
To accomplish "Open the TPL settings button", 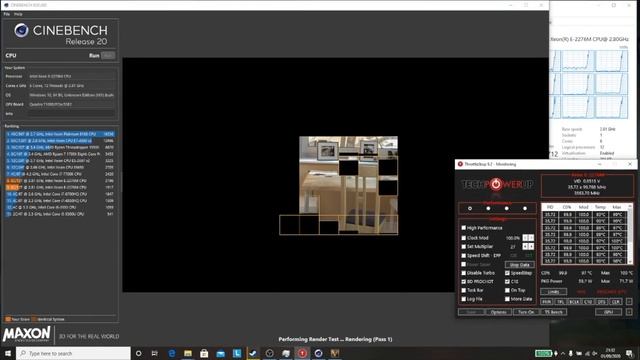I will pyautogui.click(x=560, y=302).
